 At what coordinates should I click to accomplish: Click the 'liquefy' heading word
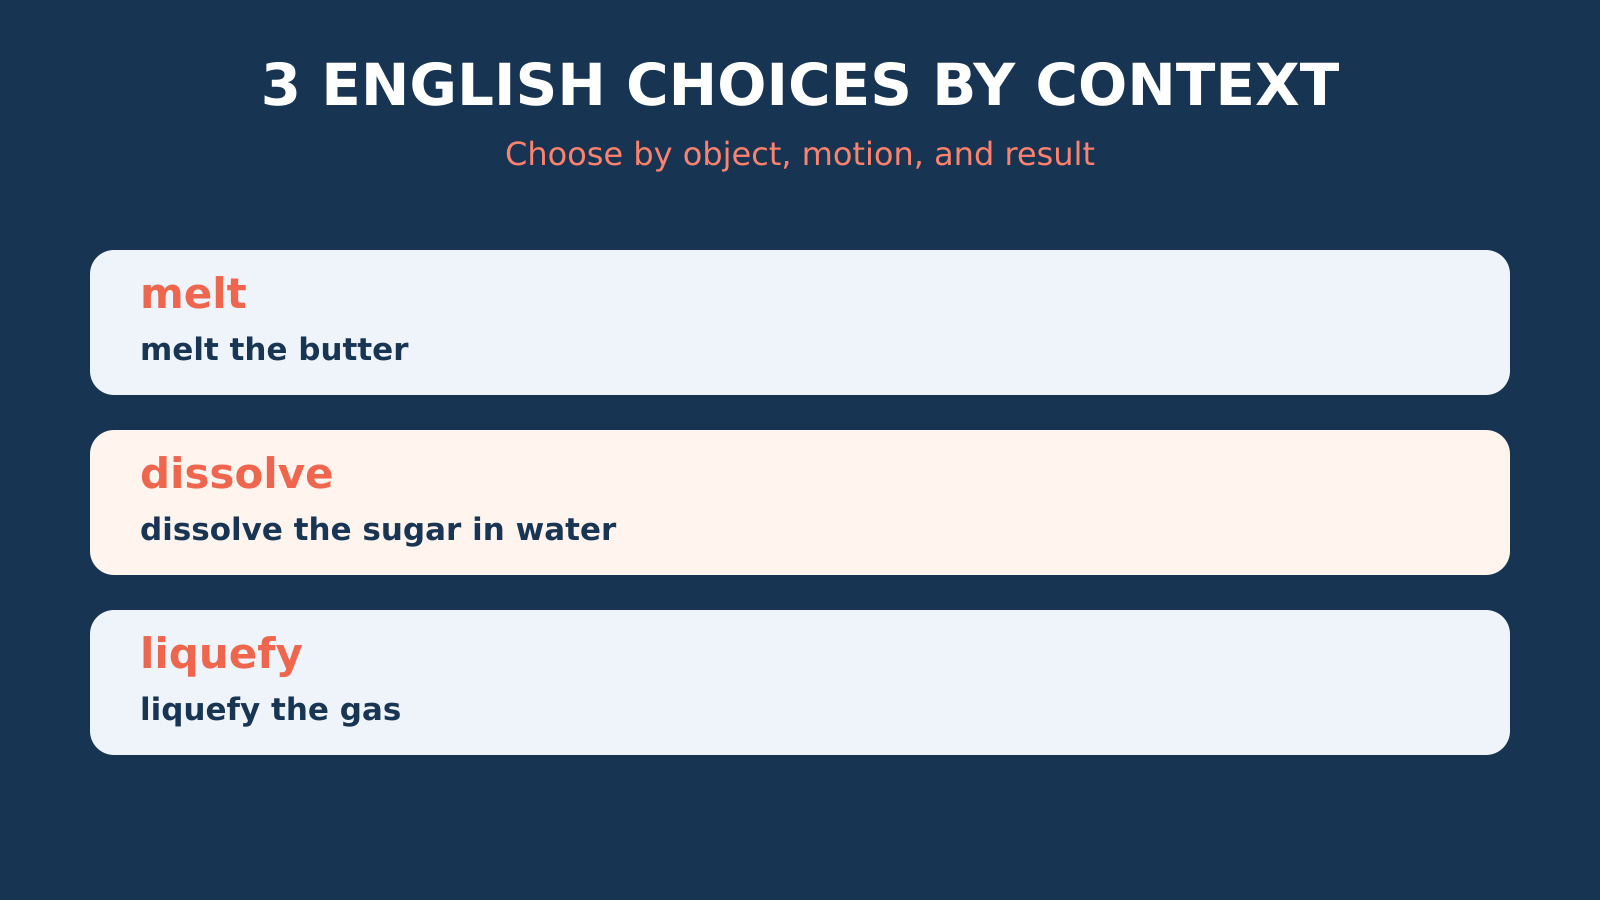coord(221,655)
